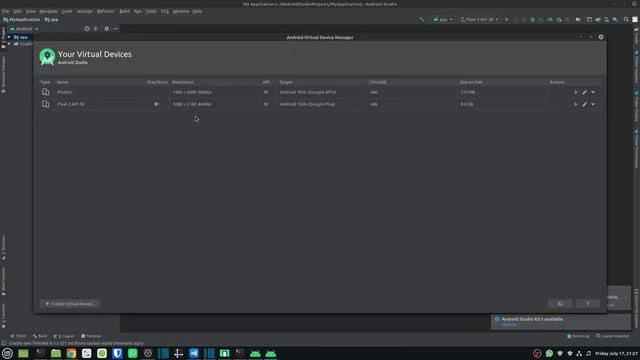
Task: Open the VCS menu
Action: pos(164,11)
